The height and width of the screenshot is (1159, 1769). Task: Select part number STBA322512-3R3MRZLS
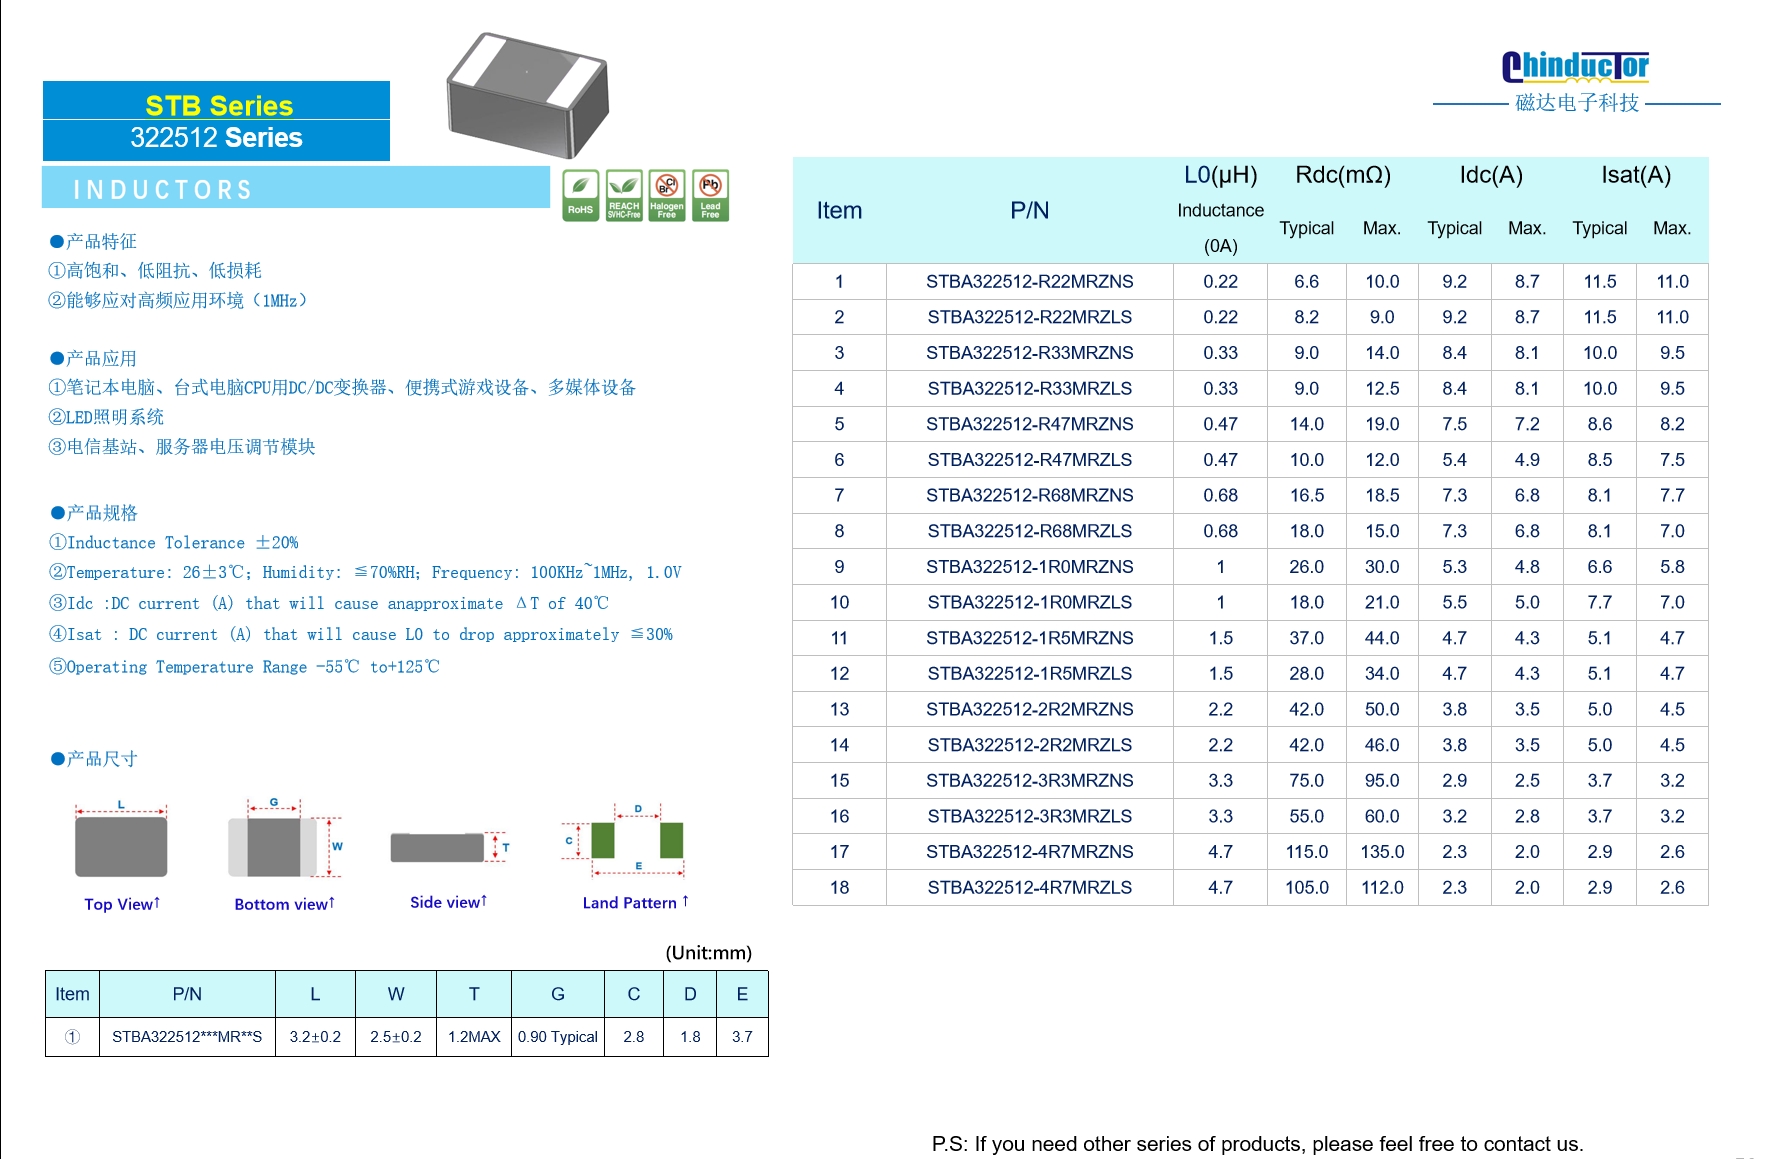[1029, 817]
